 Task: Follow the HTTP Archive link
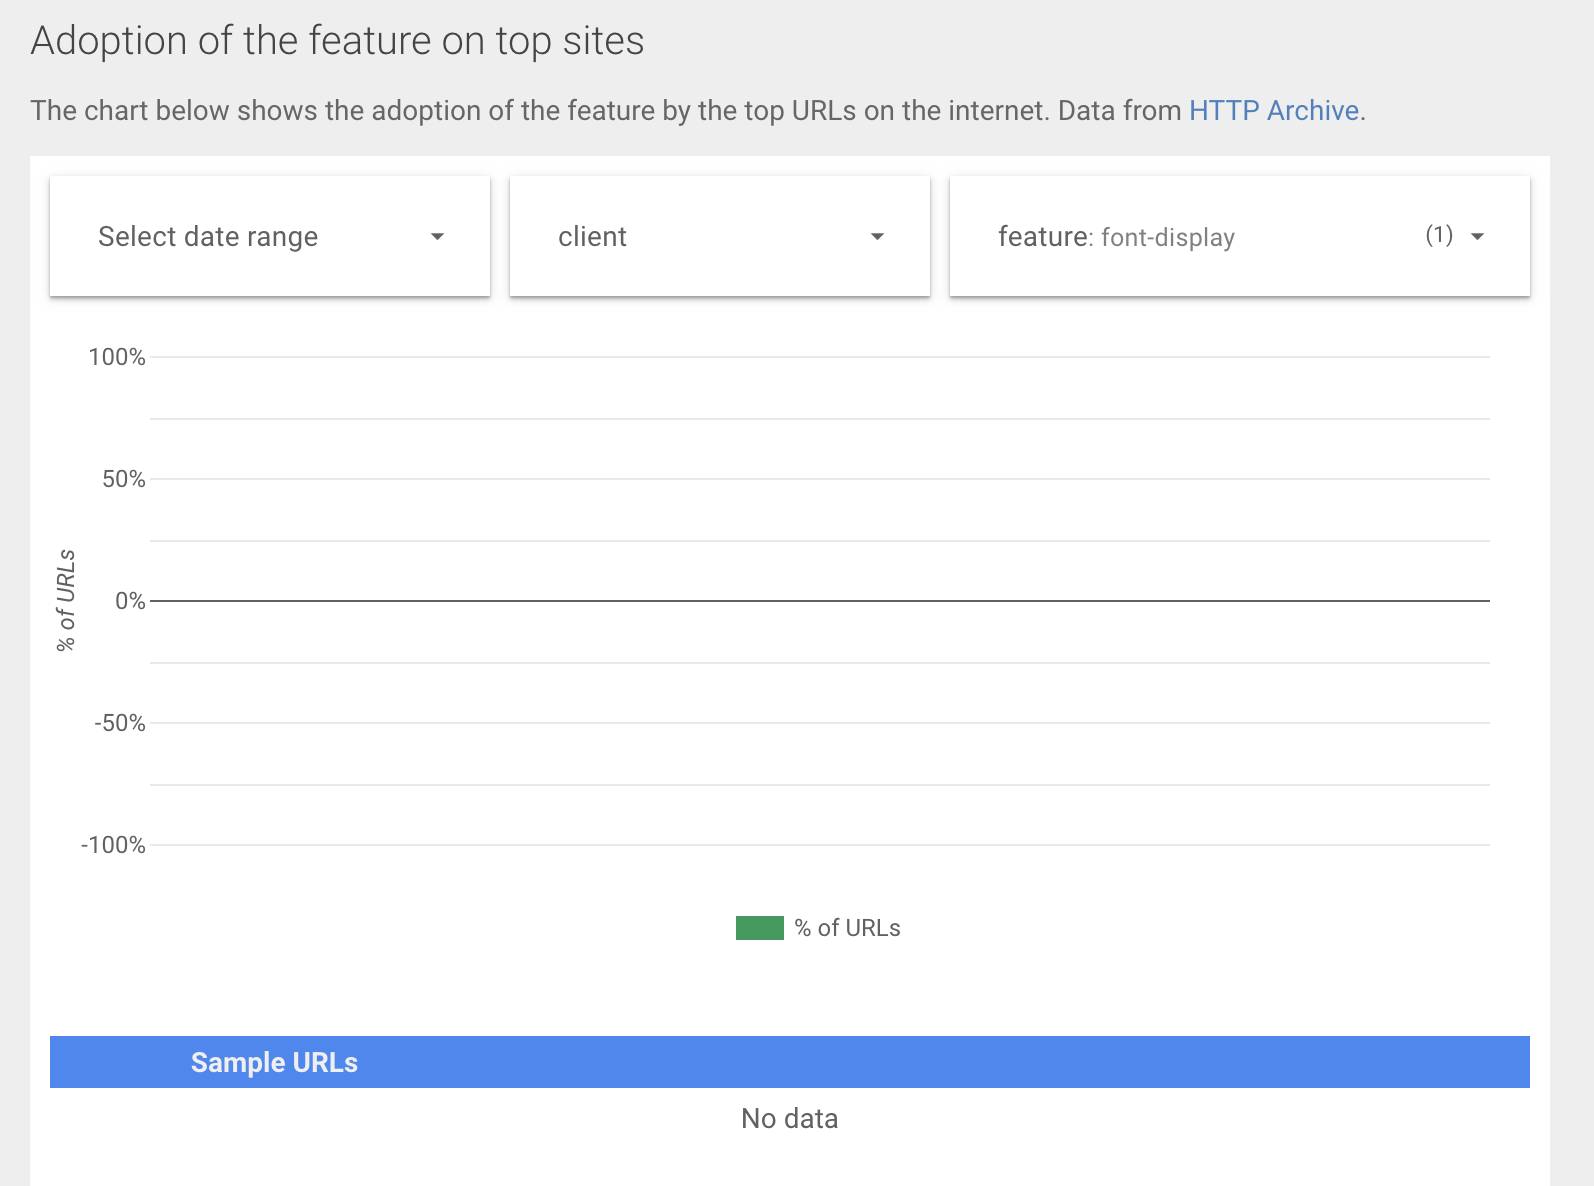(x=1273, y=110)
